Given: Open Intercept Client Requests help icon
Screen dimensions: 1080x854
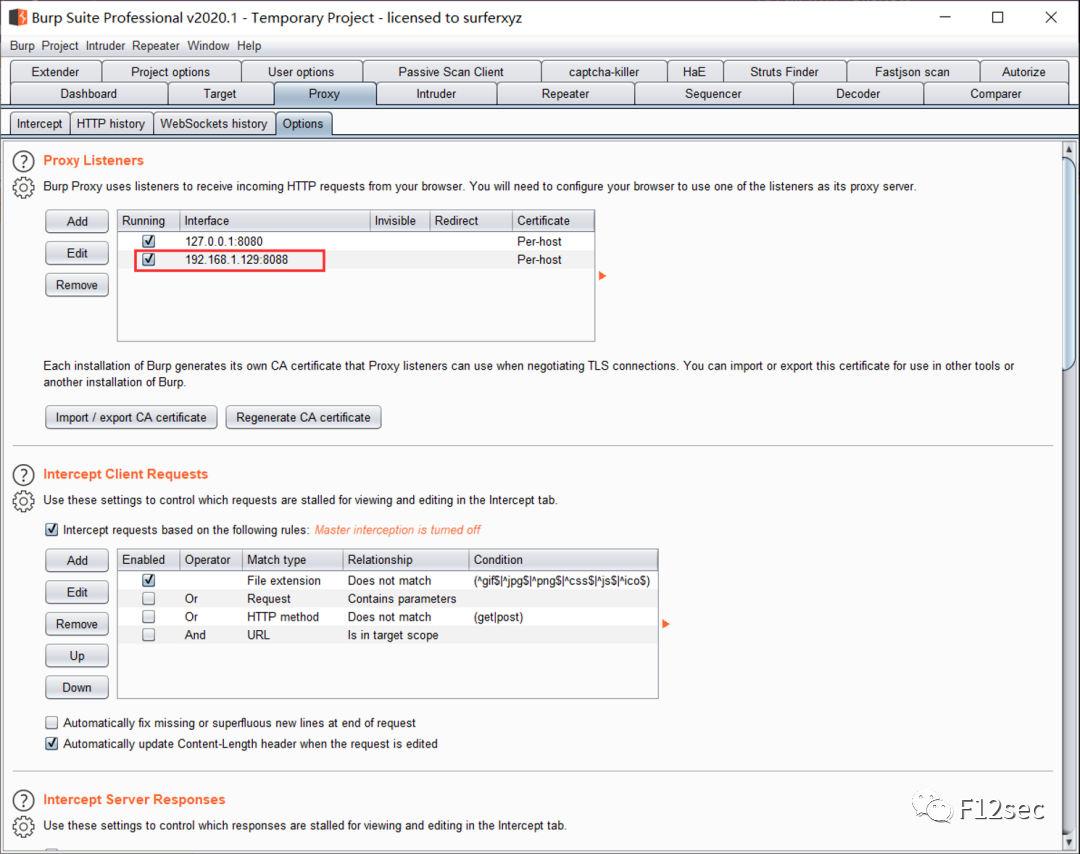Looking at the screenshot, I should 23,475.
